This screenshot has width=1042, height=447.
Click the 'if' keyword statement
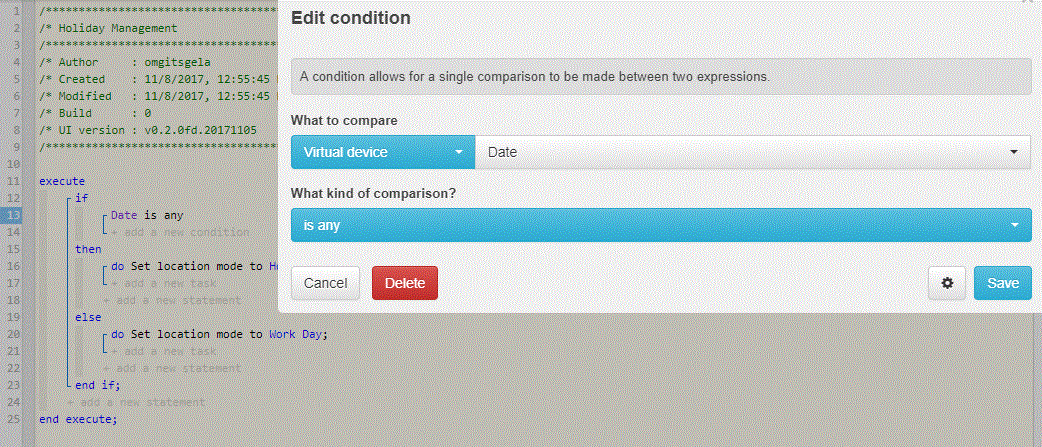click(x=82, y=199)
